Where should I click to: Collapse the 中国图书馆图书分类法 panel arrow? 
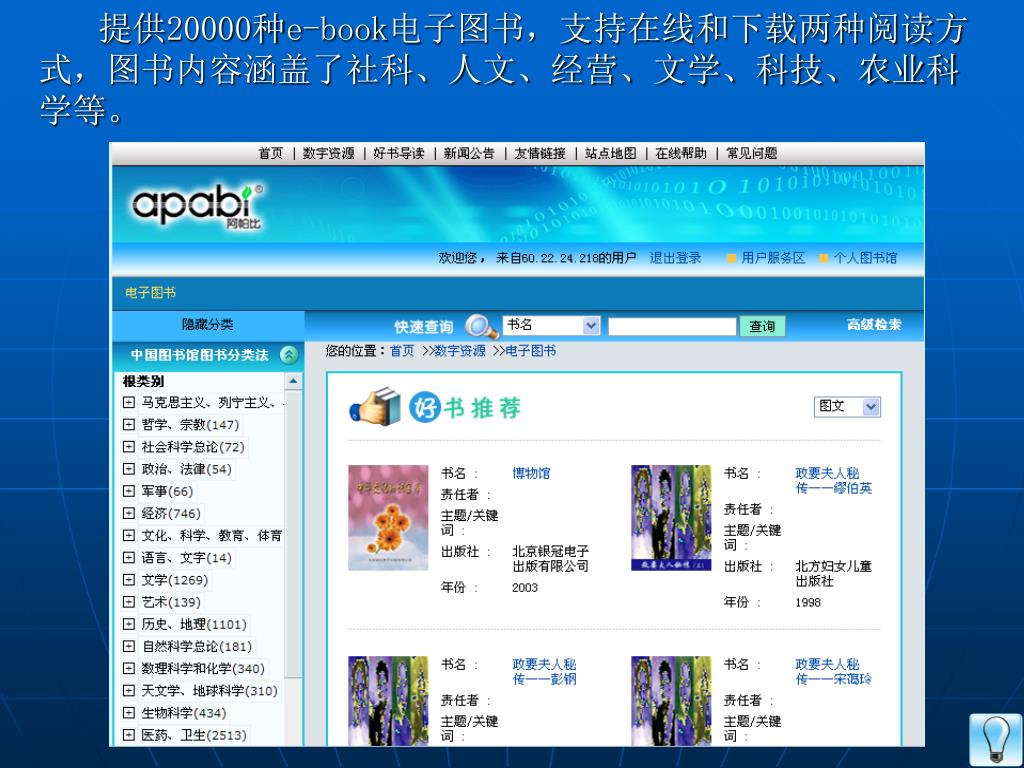point(289,355)
